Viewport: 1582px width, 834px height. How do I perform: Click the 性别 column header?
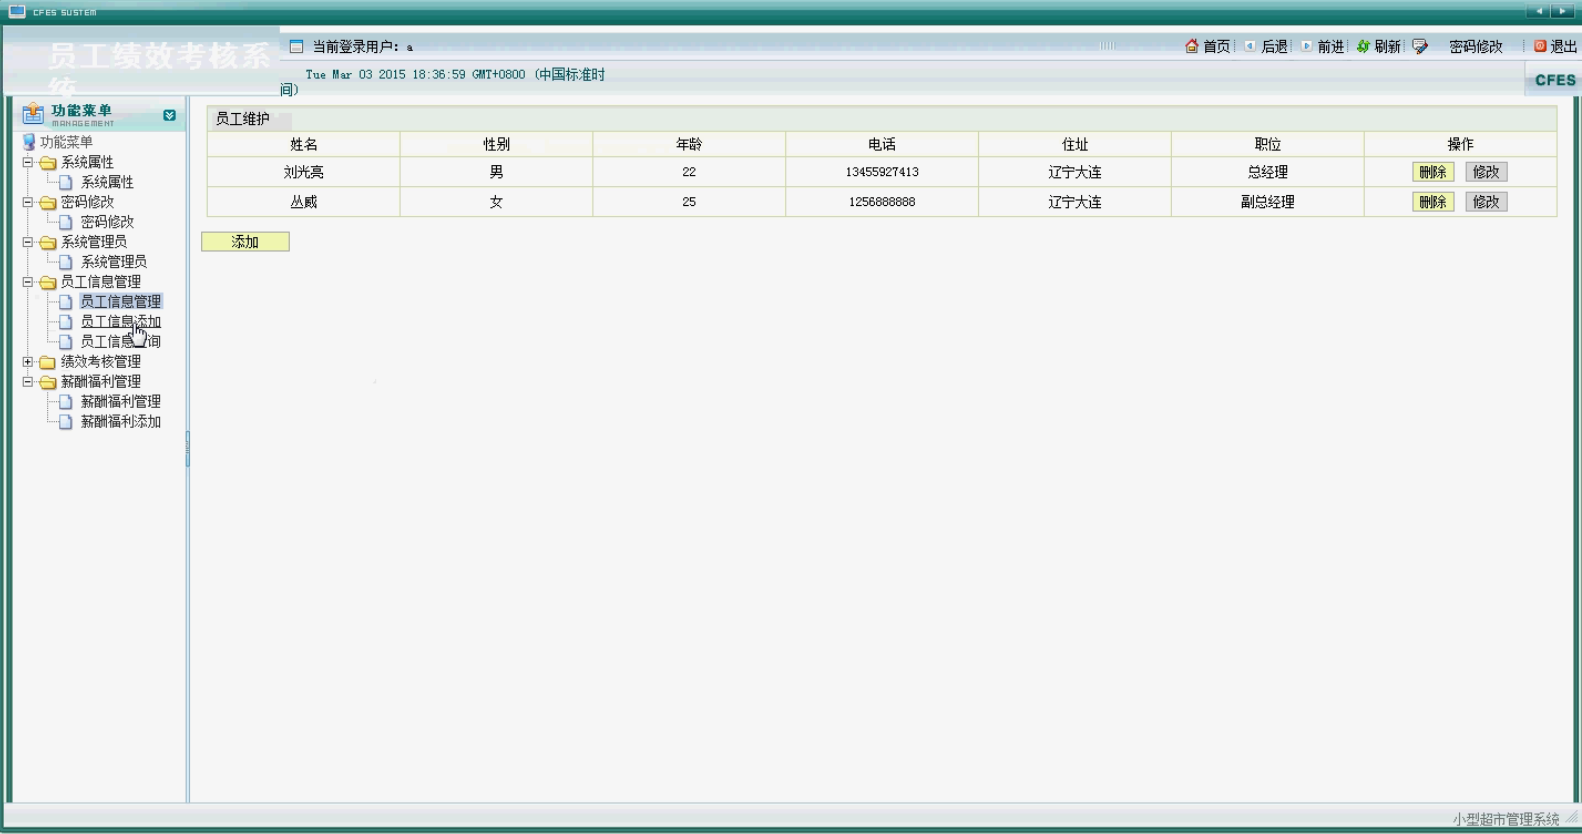[496, 144]
